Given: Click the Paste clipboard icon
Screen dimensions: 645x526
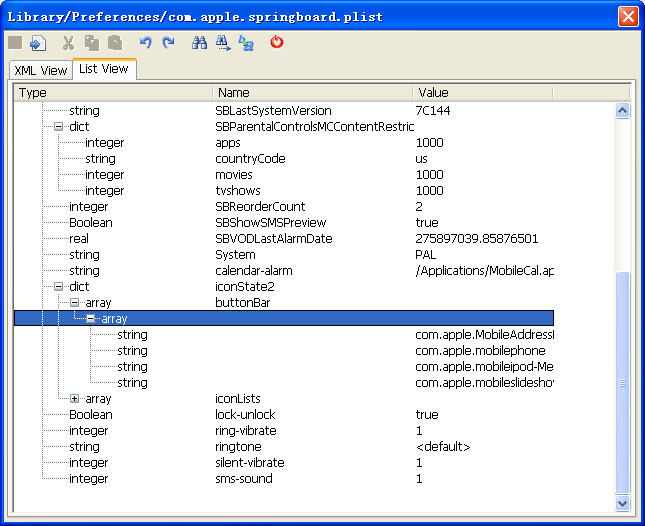Looking at the screenshot, I should pos(115,43).
